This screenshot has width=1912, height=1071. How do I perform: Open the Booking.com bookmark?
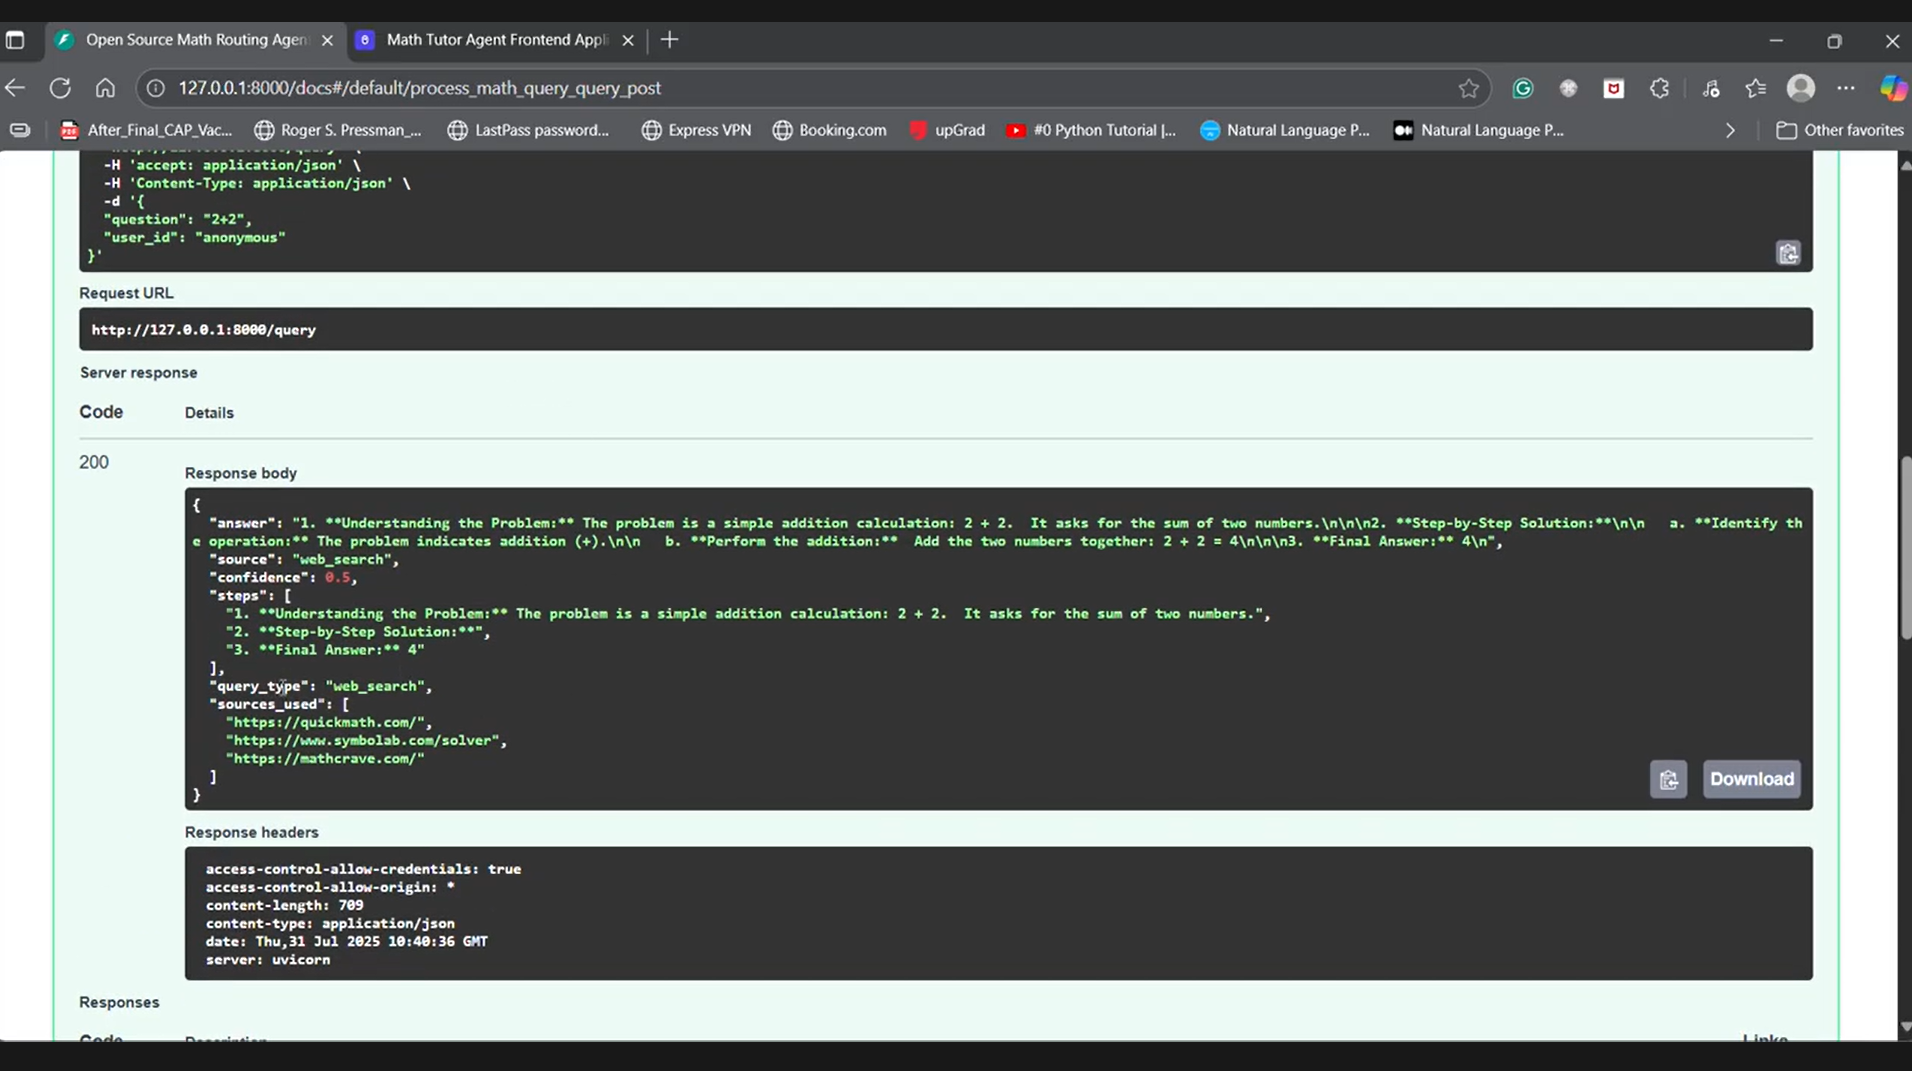tap(829, 130)
